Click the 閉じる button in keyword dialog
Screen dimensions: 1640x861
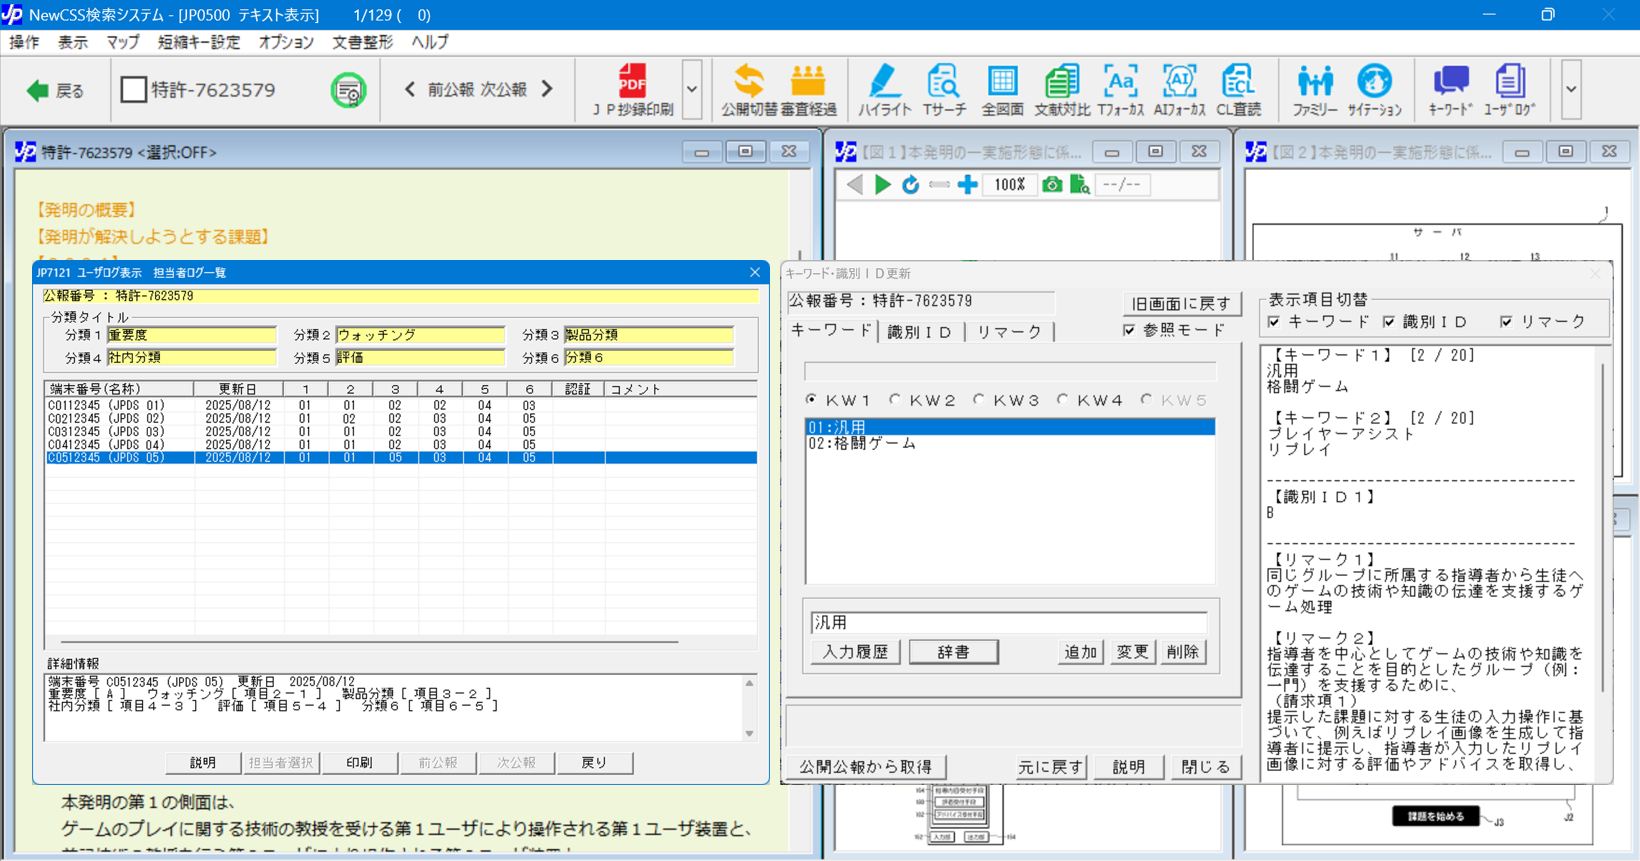pyautogui.click(x=1205, y=767)
